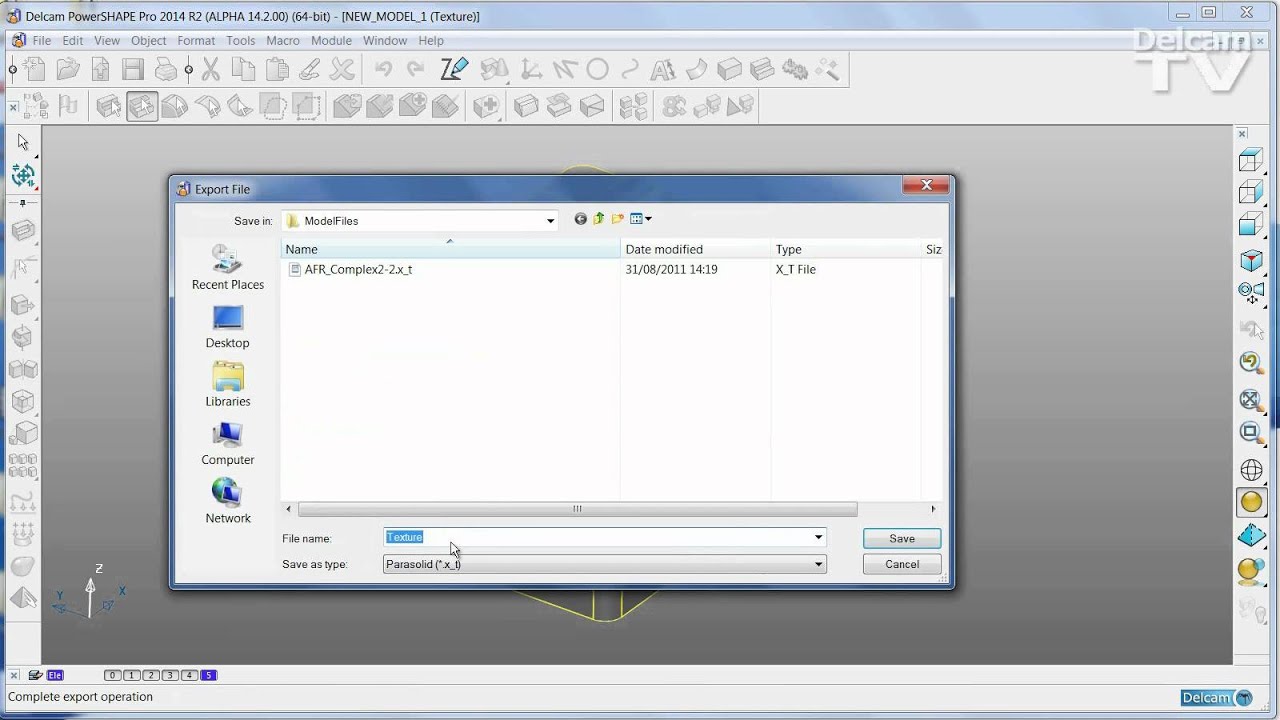Click the zoom box magnifier icon
Image resolution: width=1280 pixels, height=720 pixels.
pyautogui.click(x=1251, y=432)
